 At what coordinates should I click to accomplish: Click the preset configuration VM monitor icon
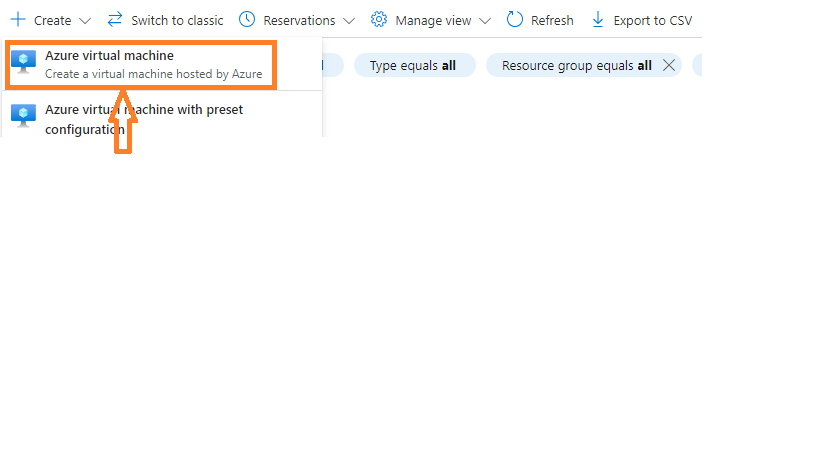click(x=24, y=115)
